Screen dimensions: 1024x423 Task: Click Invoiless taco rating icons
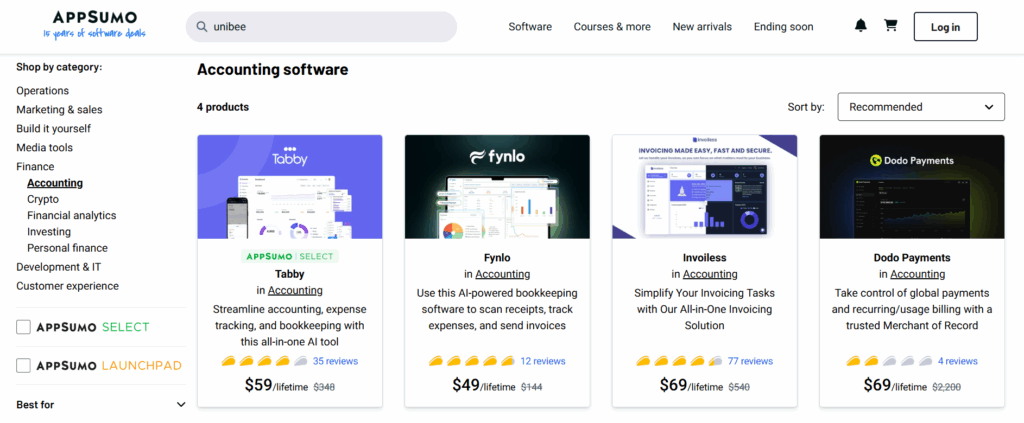pyautogui.click(x=679, y=361)
